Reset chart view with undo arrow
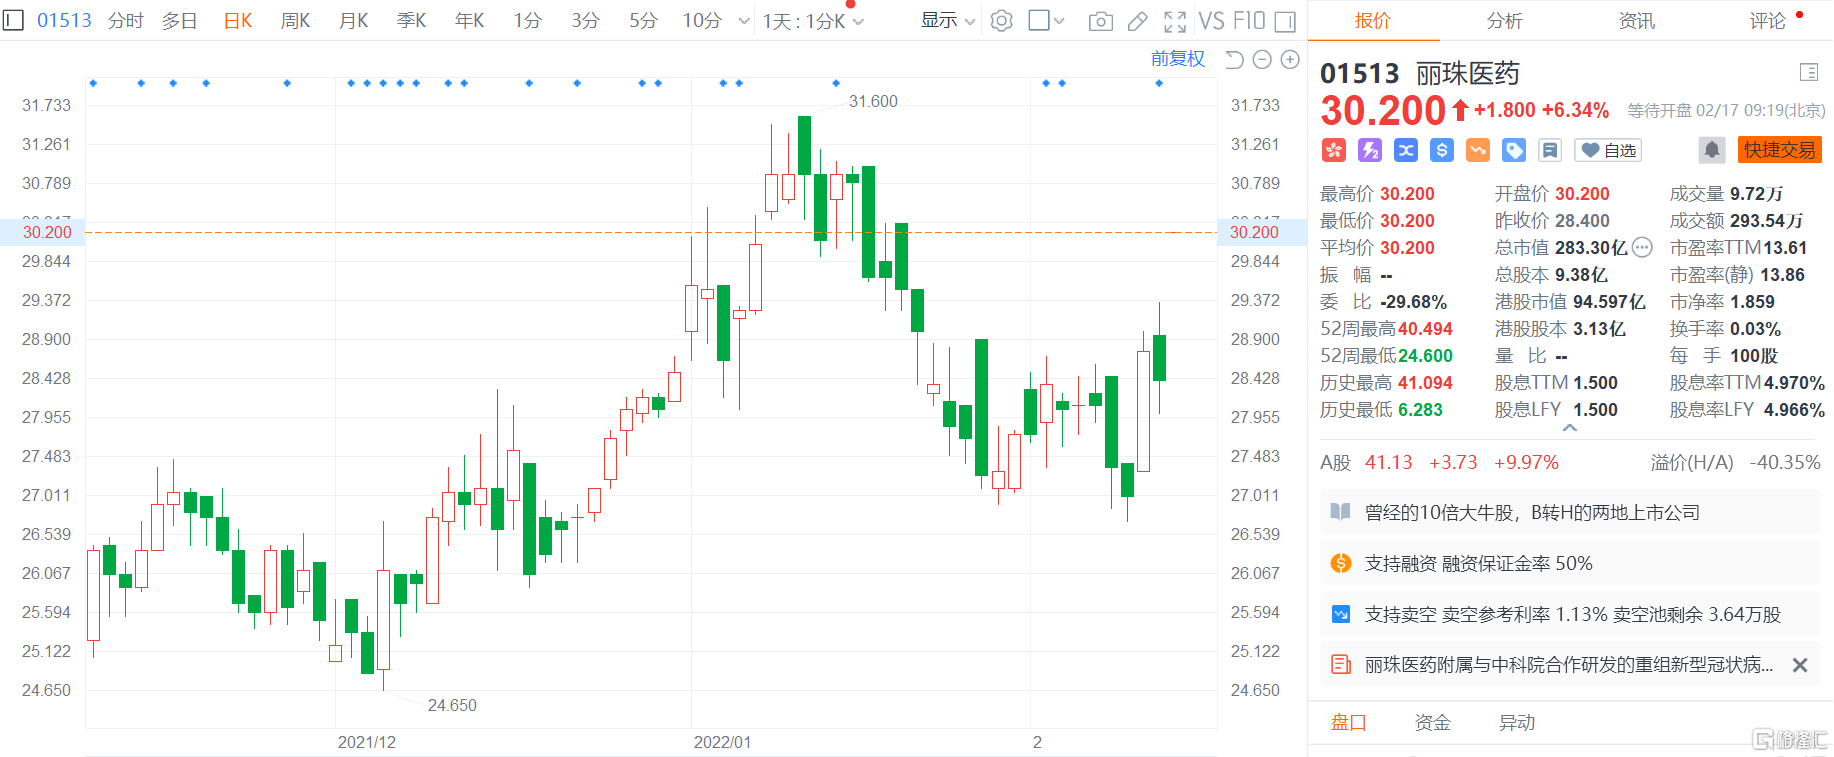1834x757 pixels. pos(1234,60)
